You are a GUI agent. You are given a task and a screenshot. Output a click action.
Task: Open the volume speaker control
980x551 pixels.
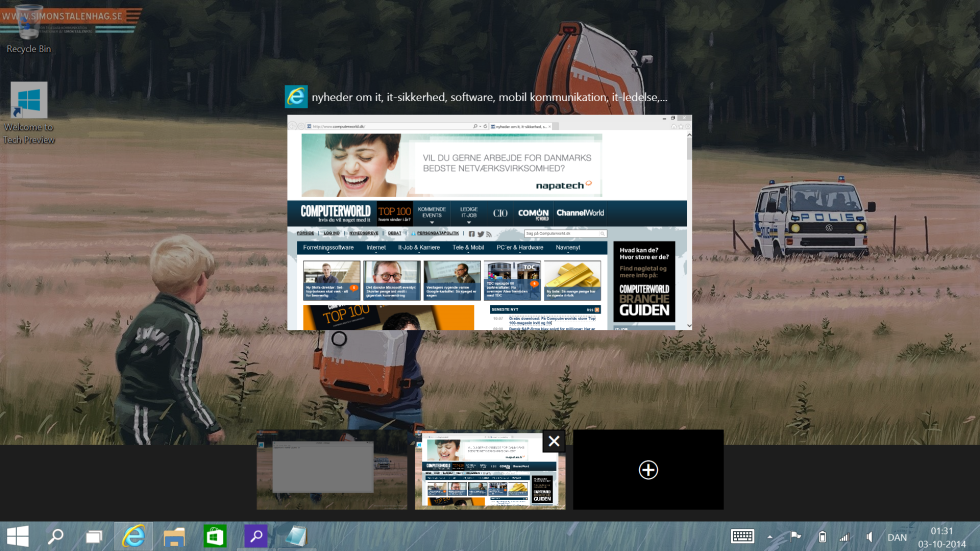tap(869, 537)
